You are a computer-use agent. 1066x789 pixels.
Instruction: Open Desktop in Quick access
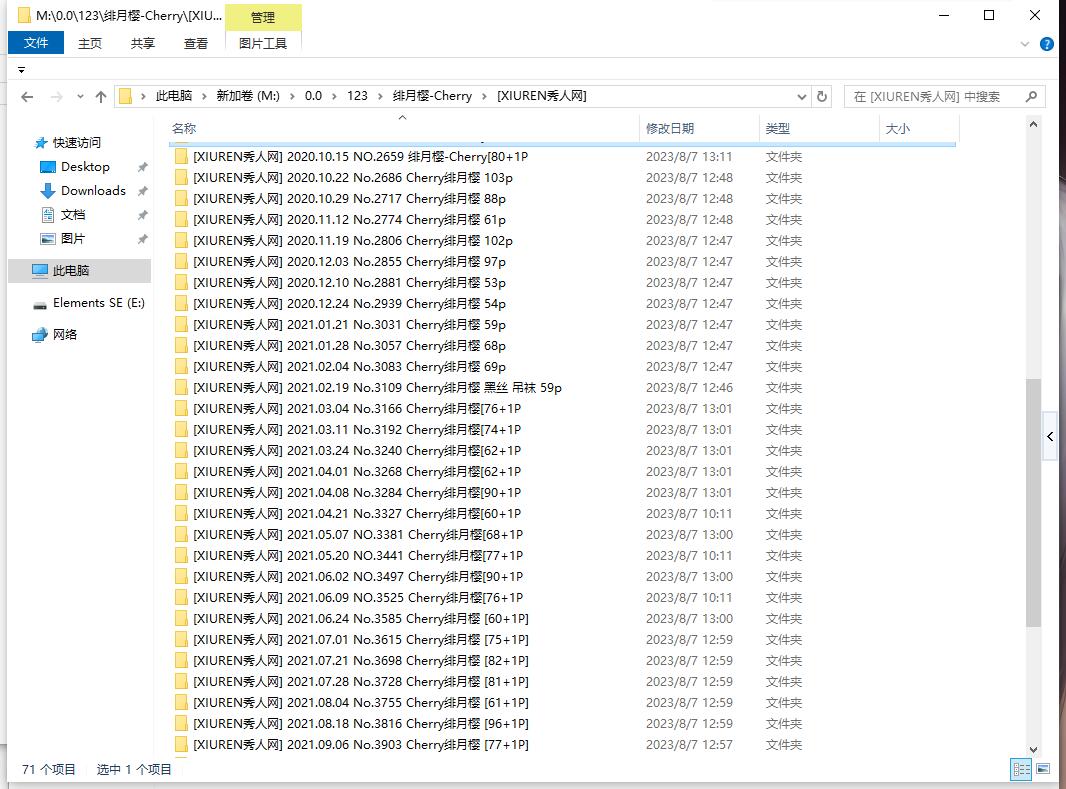(x=85, y=166)
